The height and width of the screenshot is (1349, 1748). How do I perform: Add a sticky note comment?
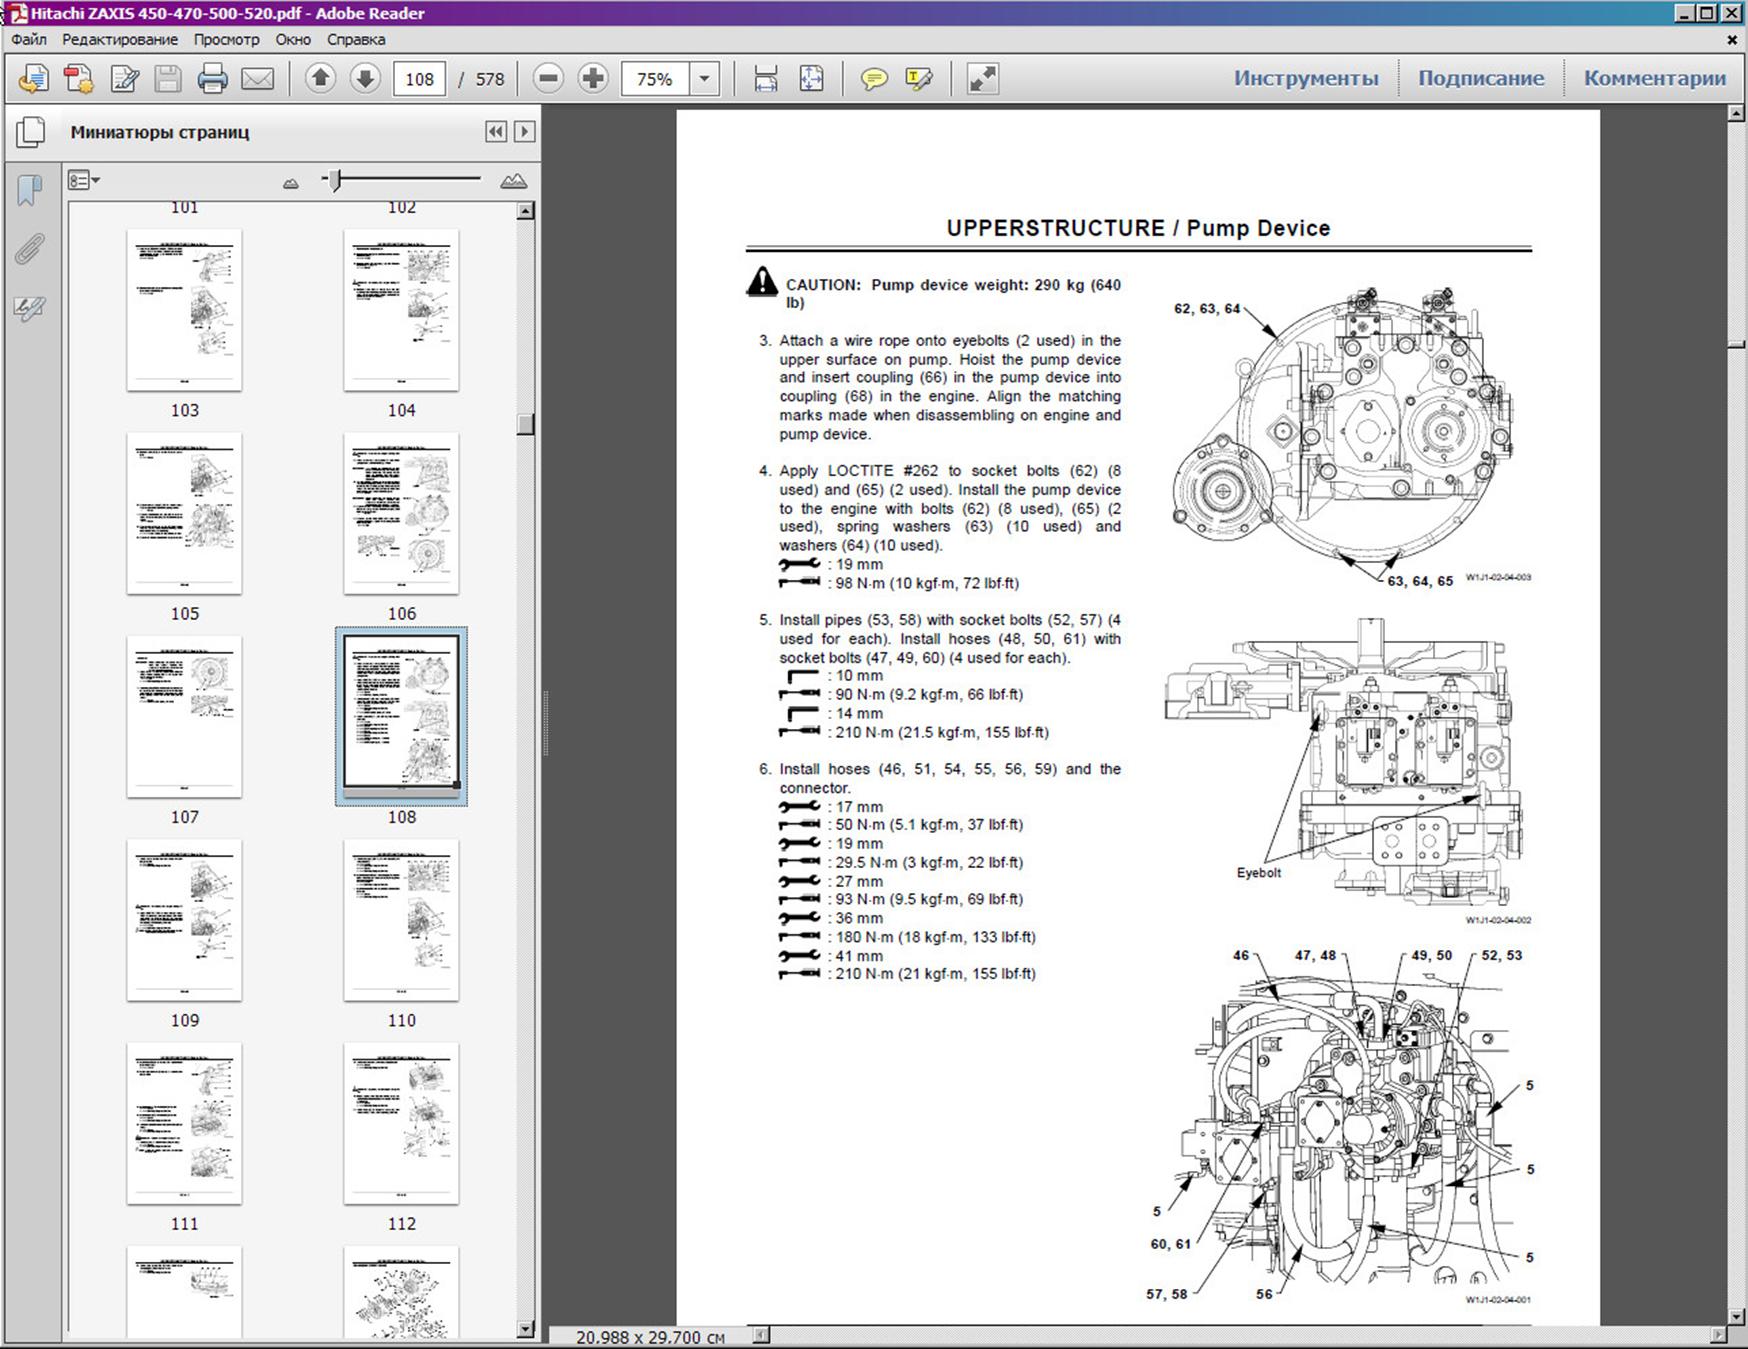point(874,79)
